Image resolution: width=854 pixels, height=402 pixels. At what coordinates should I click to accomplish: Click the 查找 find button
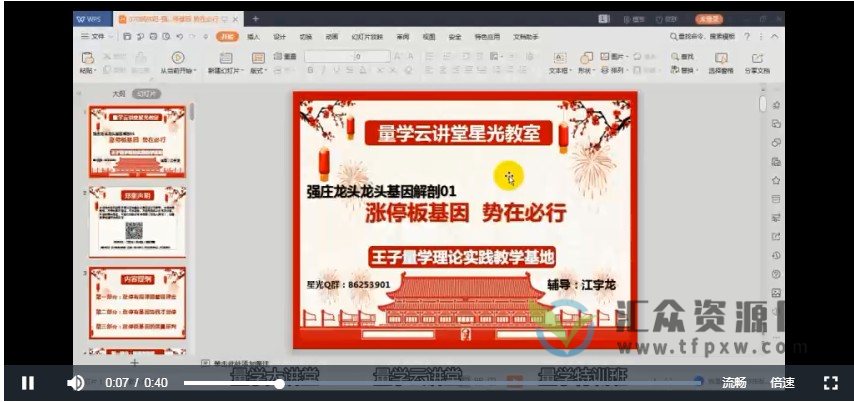coord(683,56)
